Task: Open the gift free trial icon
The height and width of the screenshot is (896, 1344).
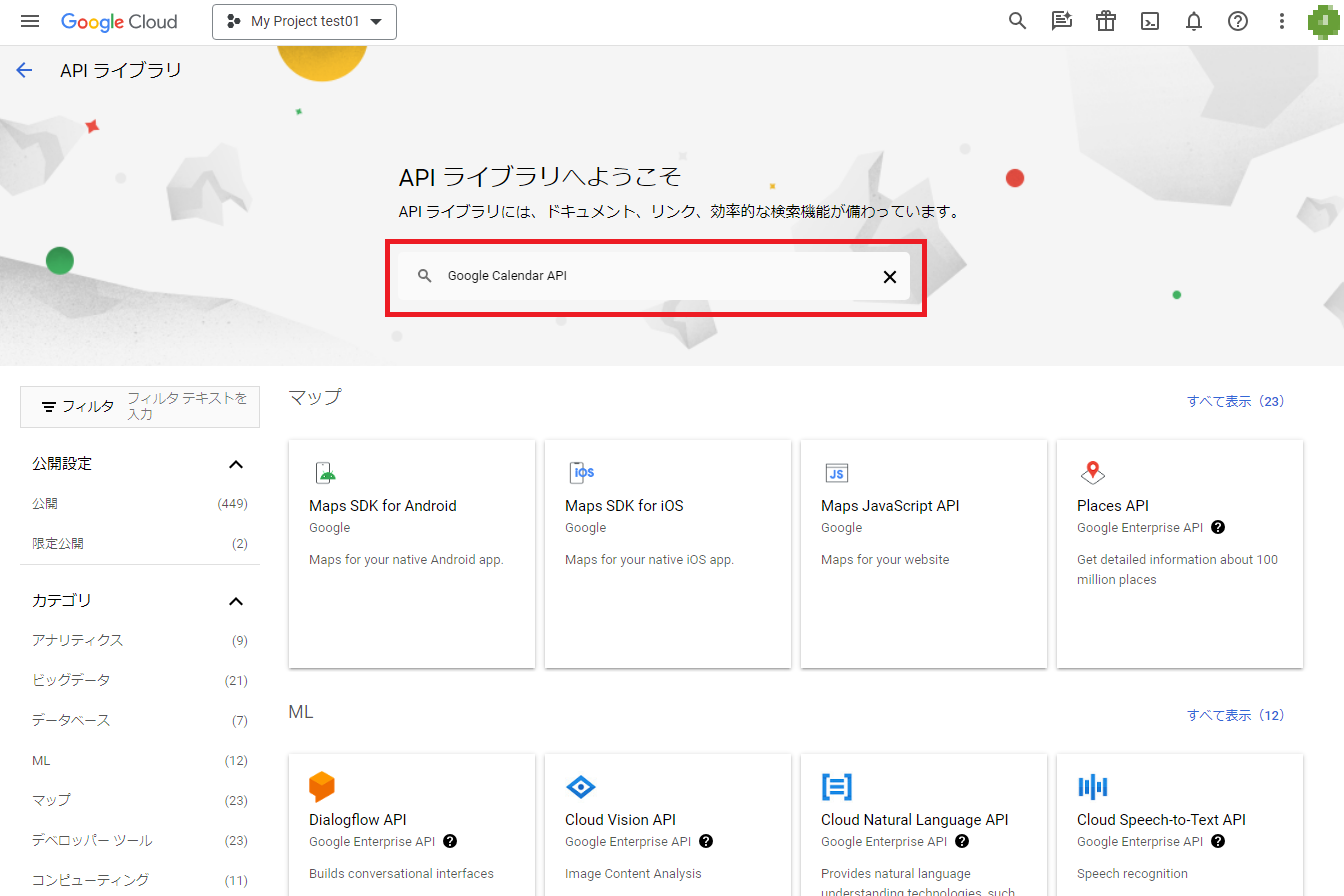Action: [x=1105, y=22]
